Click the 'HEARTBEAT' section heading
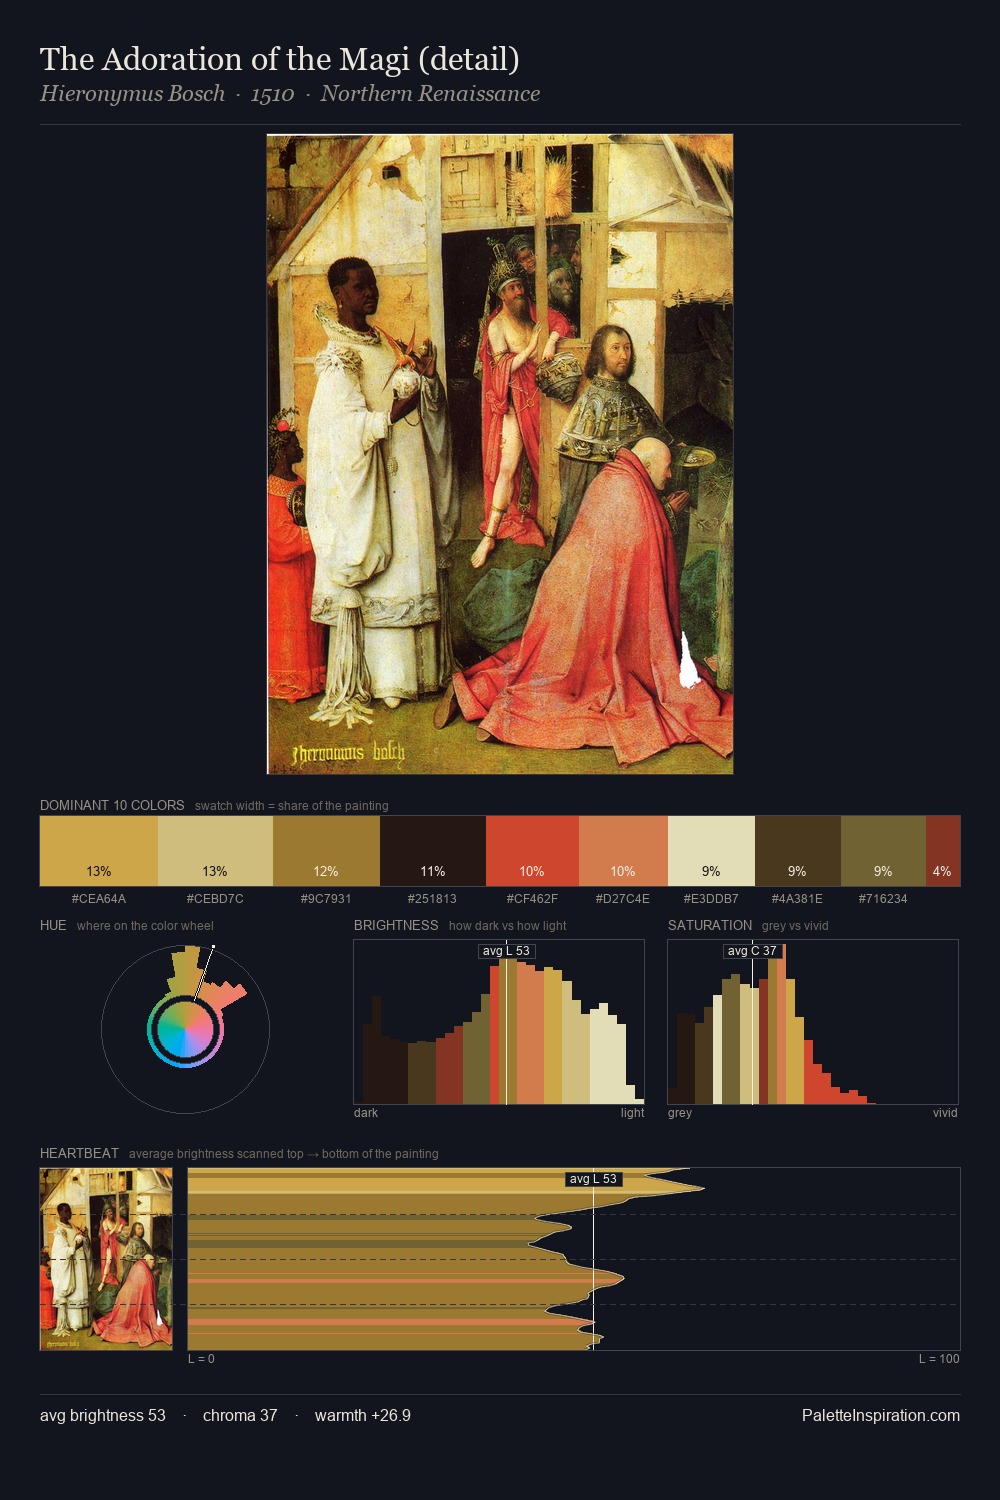This screenshot has width=1000, height=1500. point(79,1153)
